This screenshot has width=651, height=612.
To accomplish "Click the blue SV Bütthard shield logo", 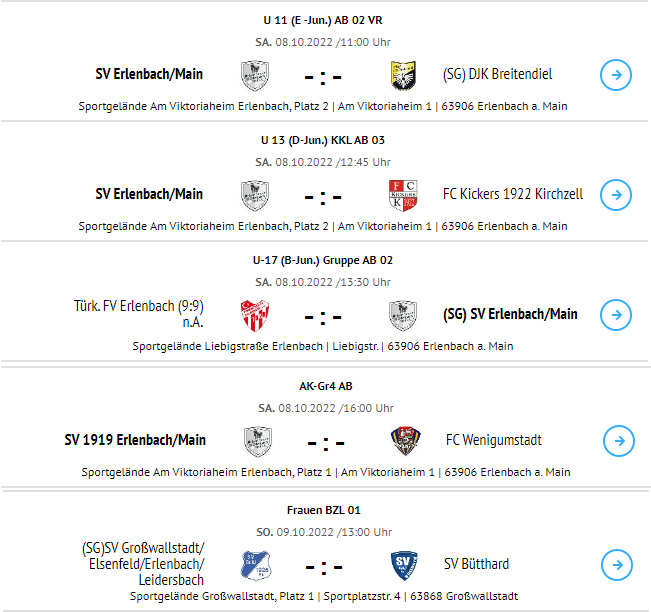I will pyautogui.click(x=404, y=565).
